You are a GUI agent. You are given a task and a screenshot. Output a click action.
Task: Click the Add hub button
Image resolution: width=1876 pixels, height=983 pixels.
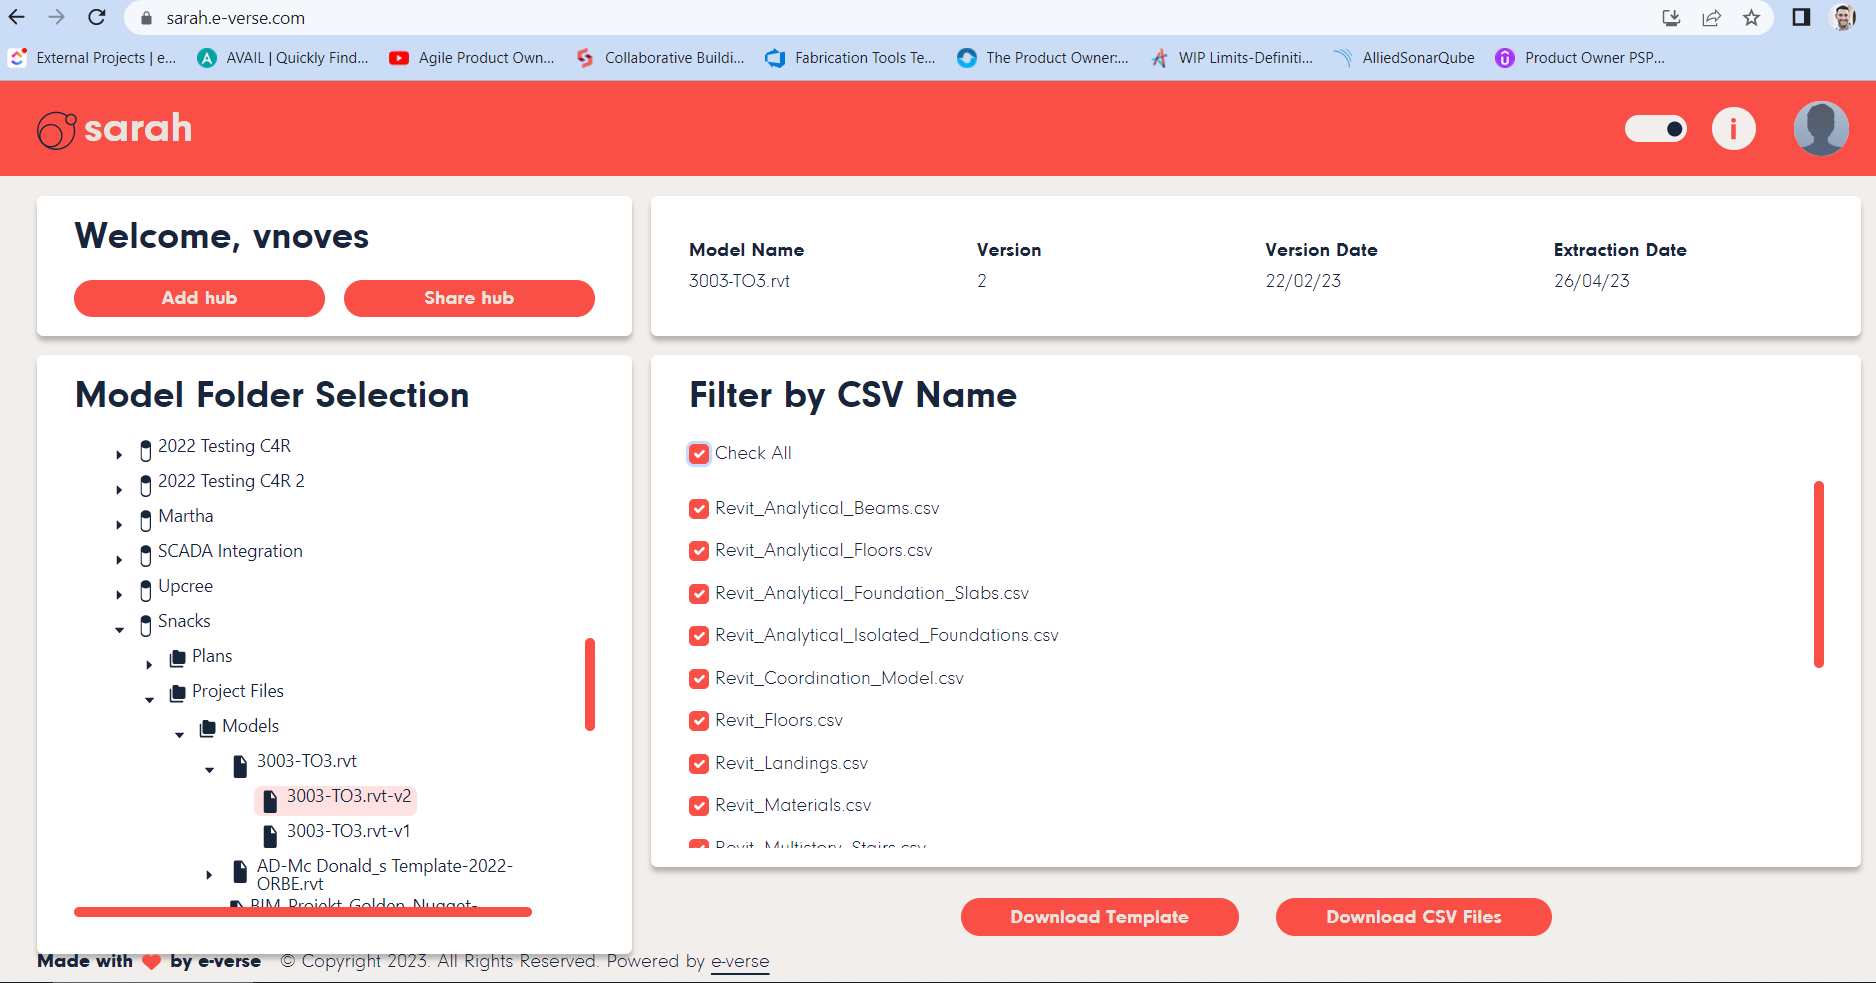(199, 298)
